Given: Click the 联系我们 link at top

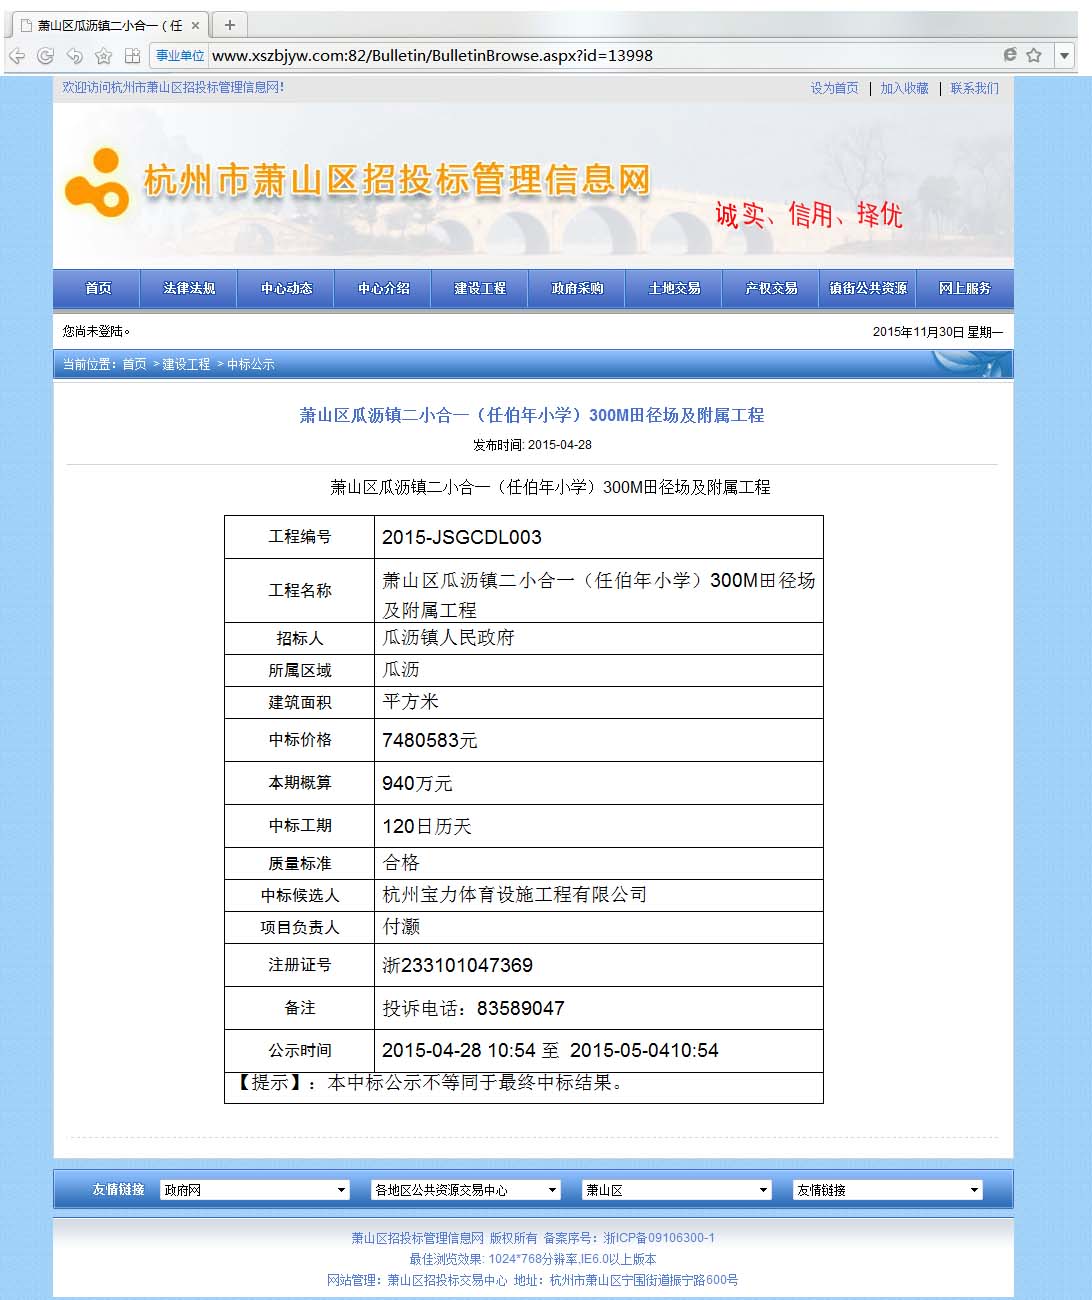Looking at the screenshot, I should (974, 88).
